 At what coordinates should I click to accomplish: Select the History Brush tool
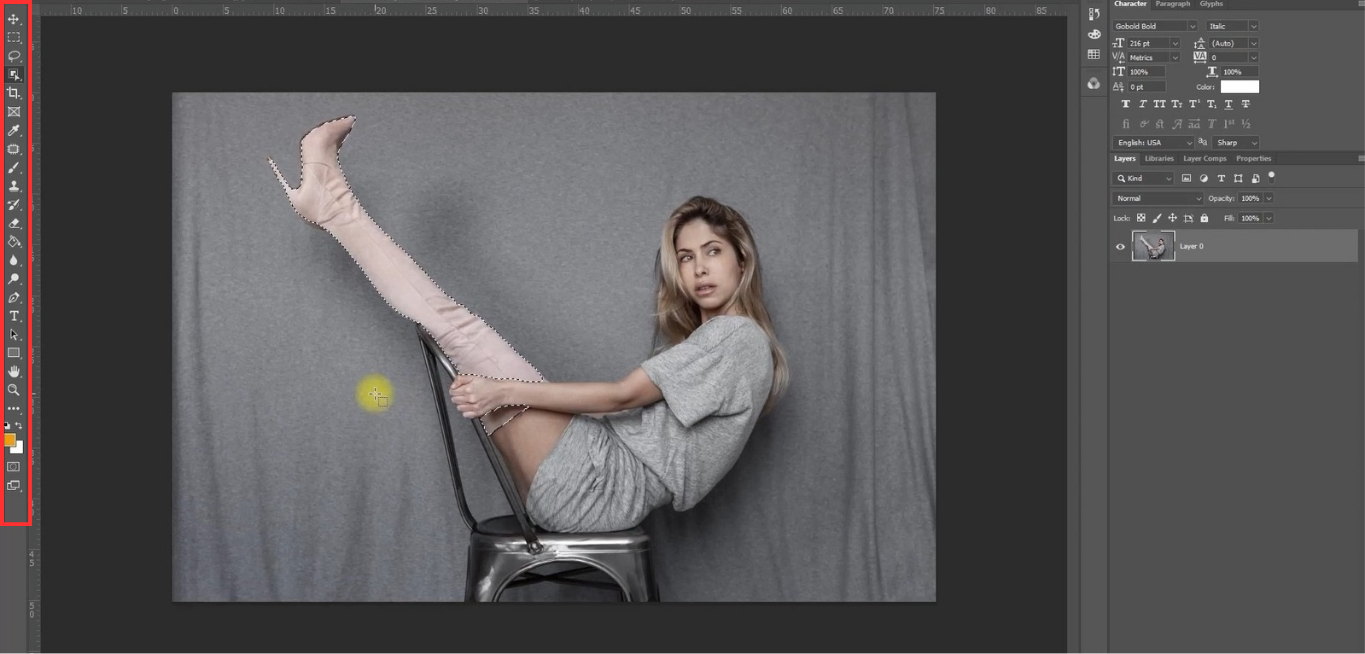coord(14,204)
